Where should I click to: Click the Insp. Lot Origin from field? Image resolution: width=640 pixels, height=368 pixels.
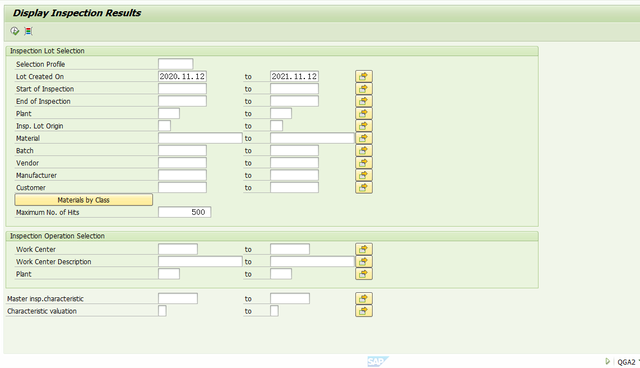click(x=164, y=126)
